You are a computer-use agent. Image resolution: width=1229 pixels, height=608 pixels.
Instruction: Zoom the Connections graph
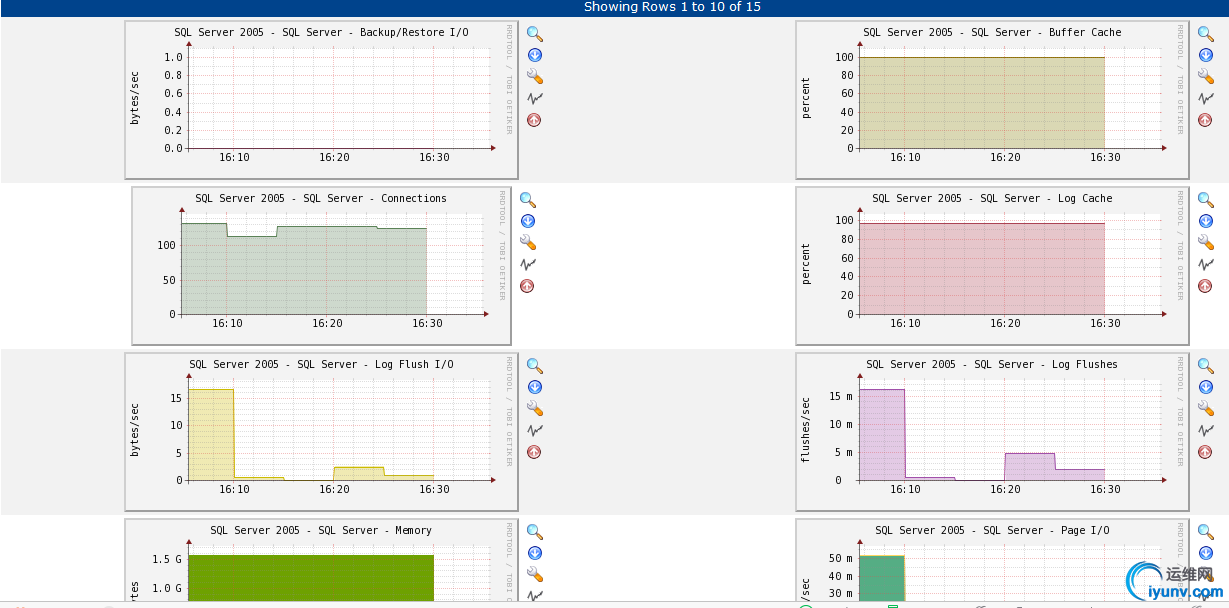point(528,200)
